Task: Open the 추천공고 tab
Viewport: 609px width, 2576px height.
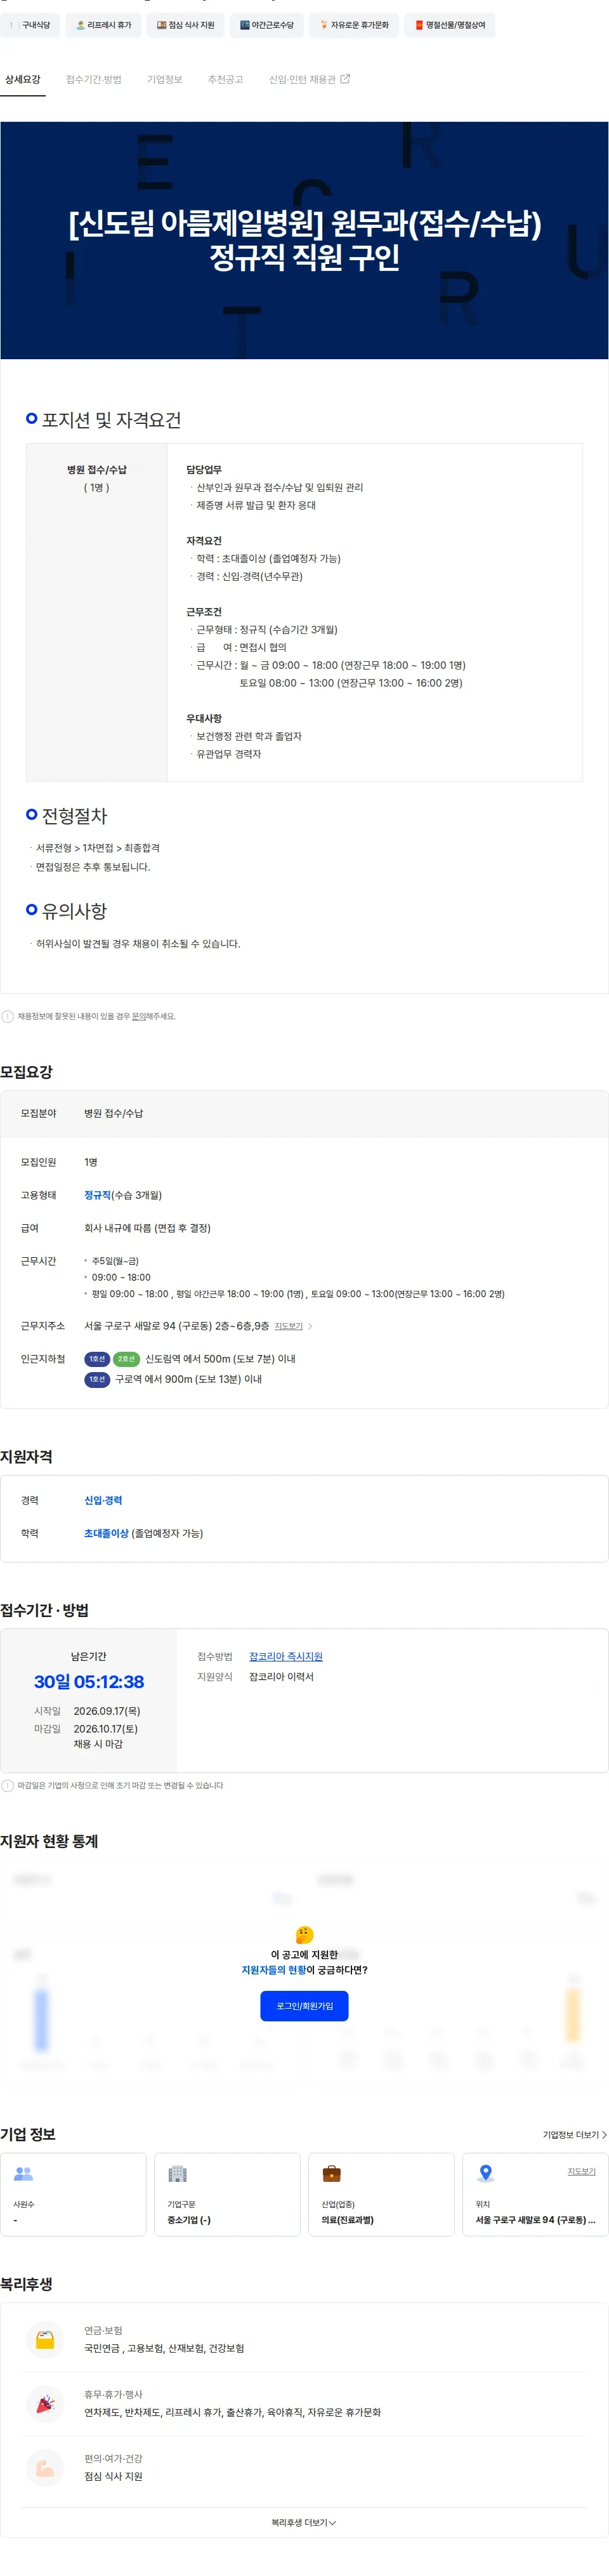Action: coord(226,79)
